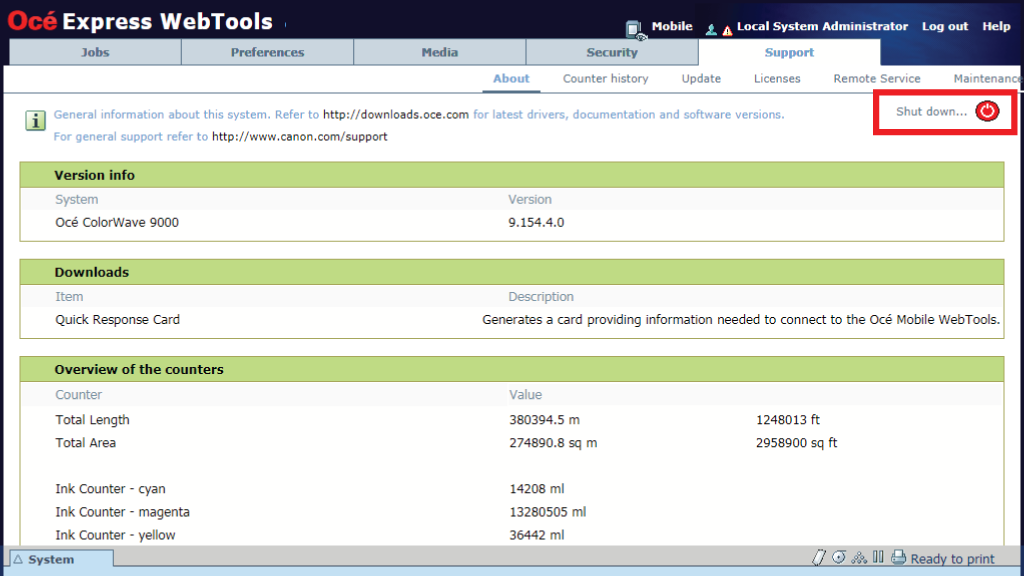Click the Log out link
Screen dimensions: 1024x576
[944, 26]
